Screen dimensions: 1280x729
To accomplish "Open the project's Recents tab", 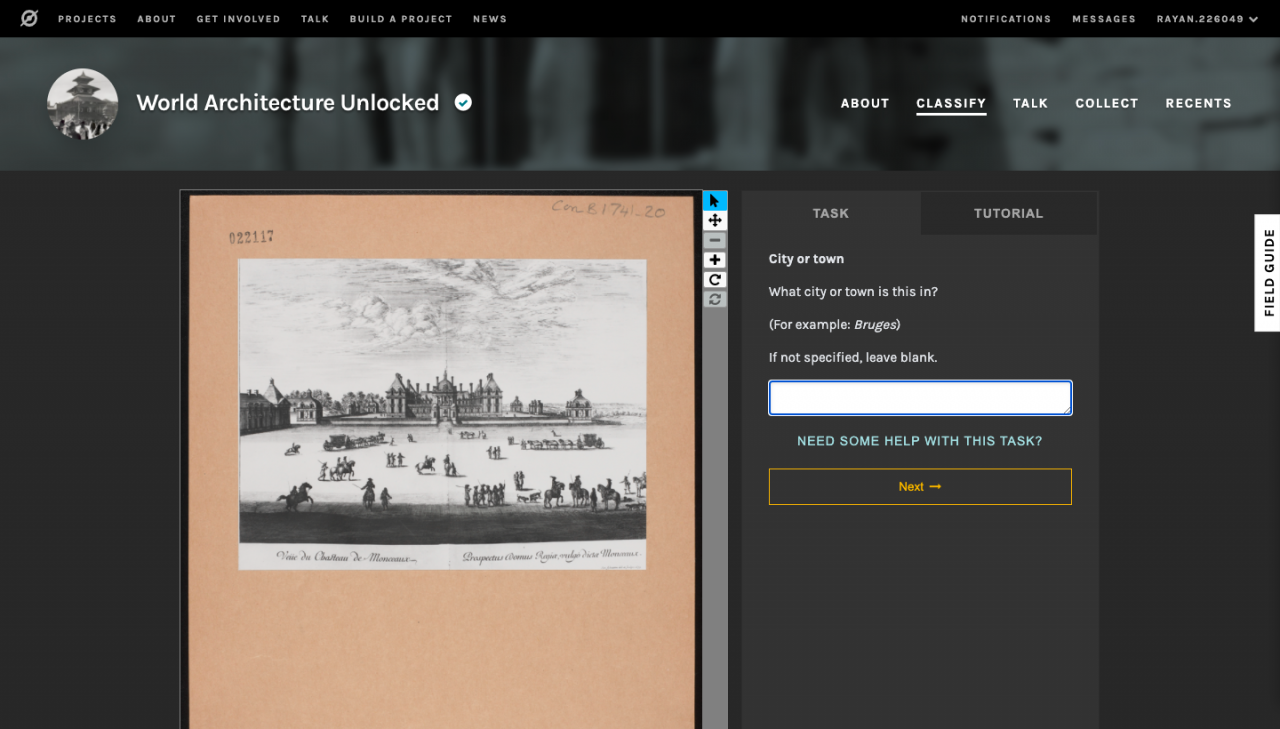I will [x=1198, y=103].
